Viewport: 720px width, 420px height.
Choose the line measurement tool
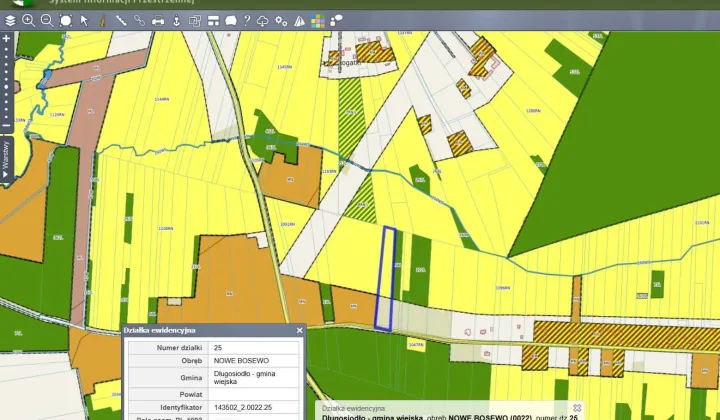pyautogui.click(x=121, y=20)
